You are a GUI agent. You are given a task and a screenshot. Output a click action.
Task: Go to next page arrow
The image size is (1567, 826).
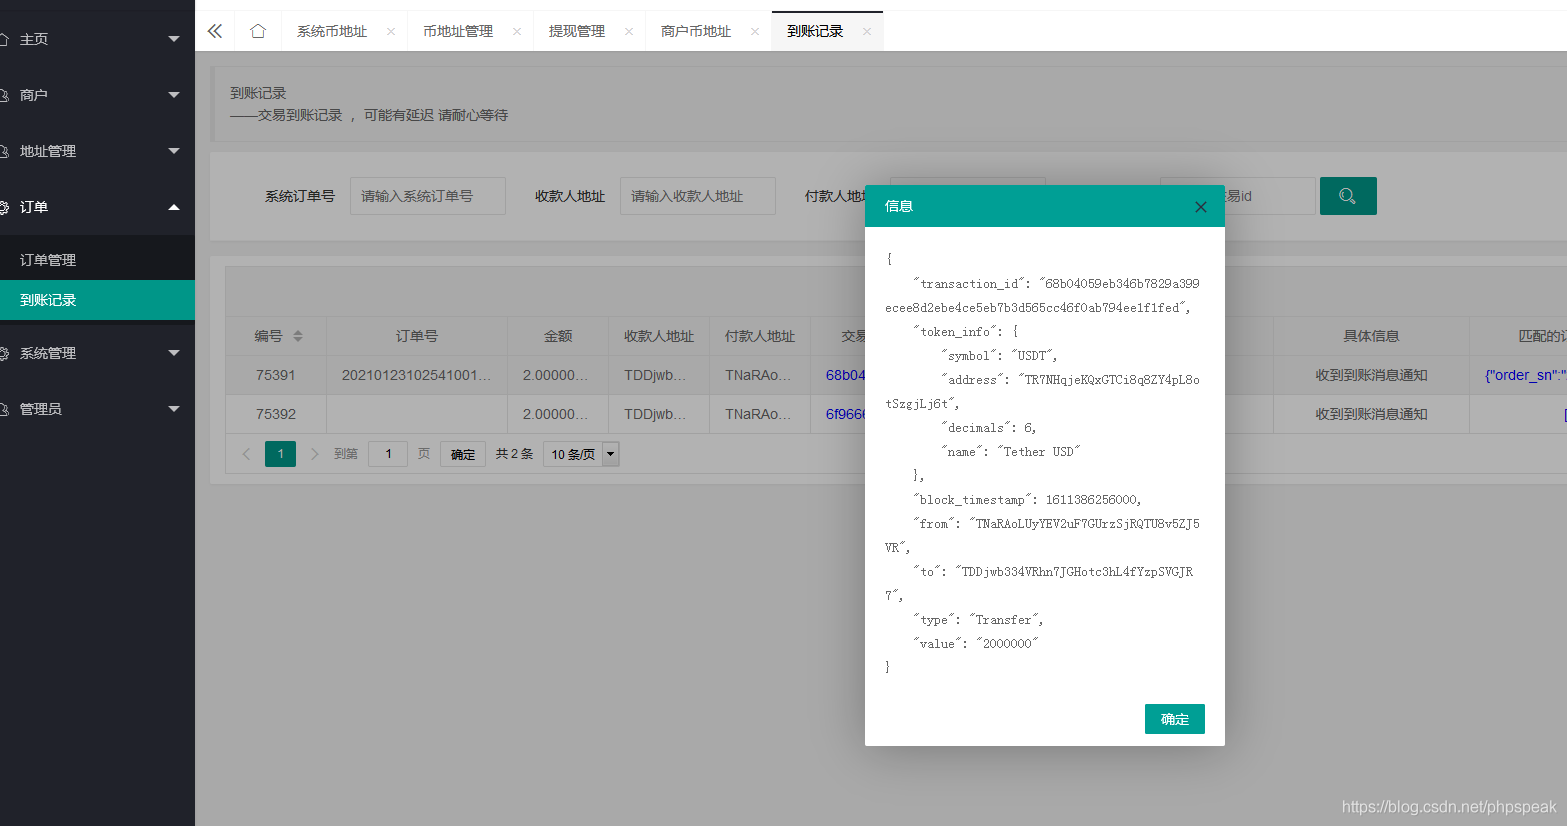tap(314, 454)
